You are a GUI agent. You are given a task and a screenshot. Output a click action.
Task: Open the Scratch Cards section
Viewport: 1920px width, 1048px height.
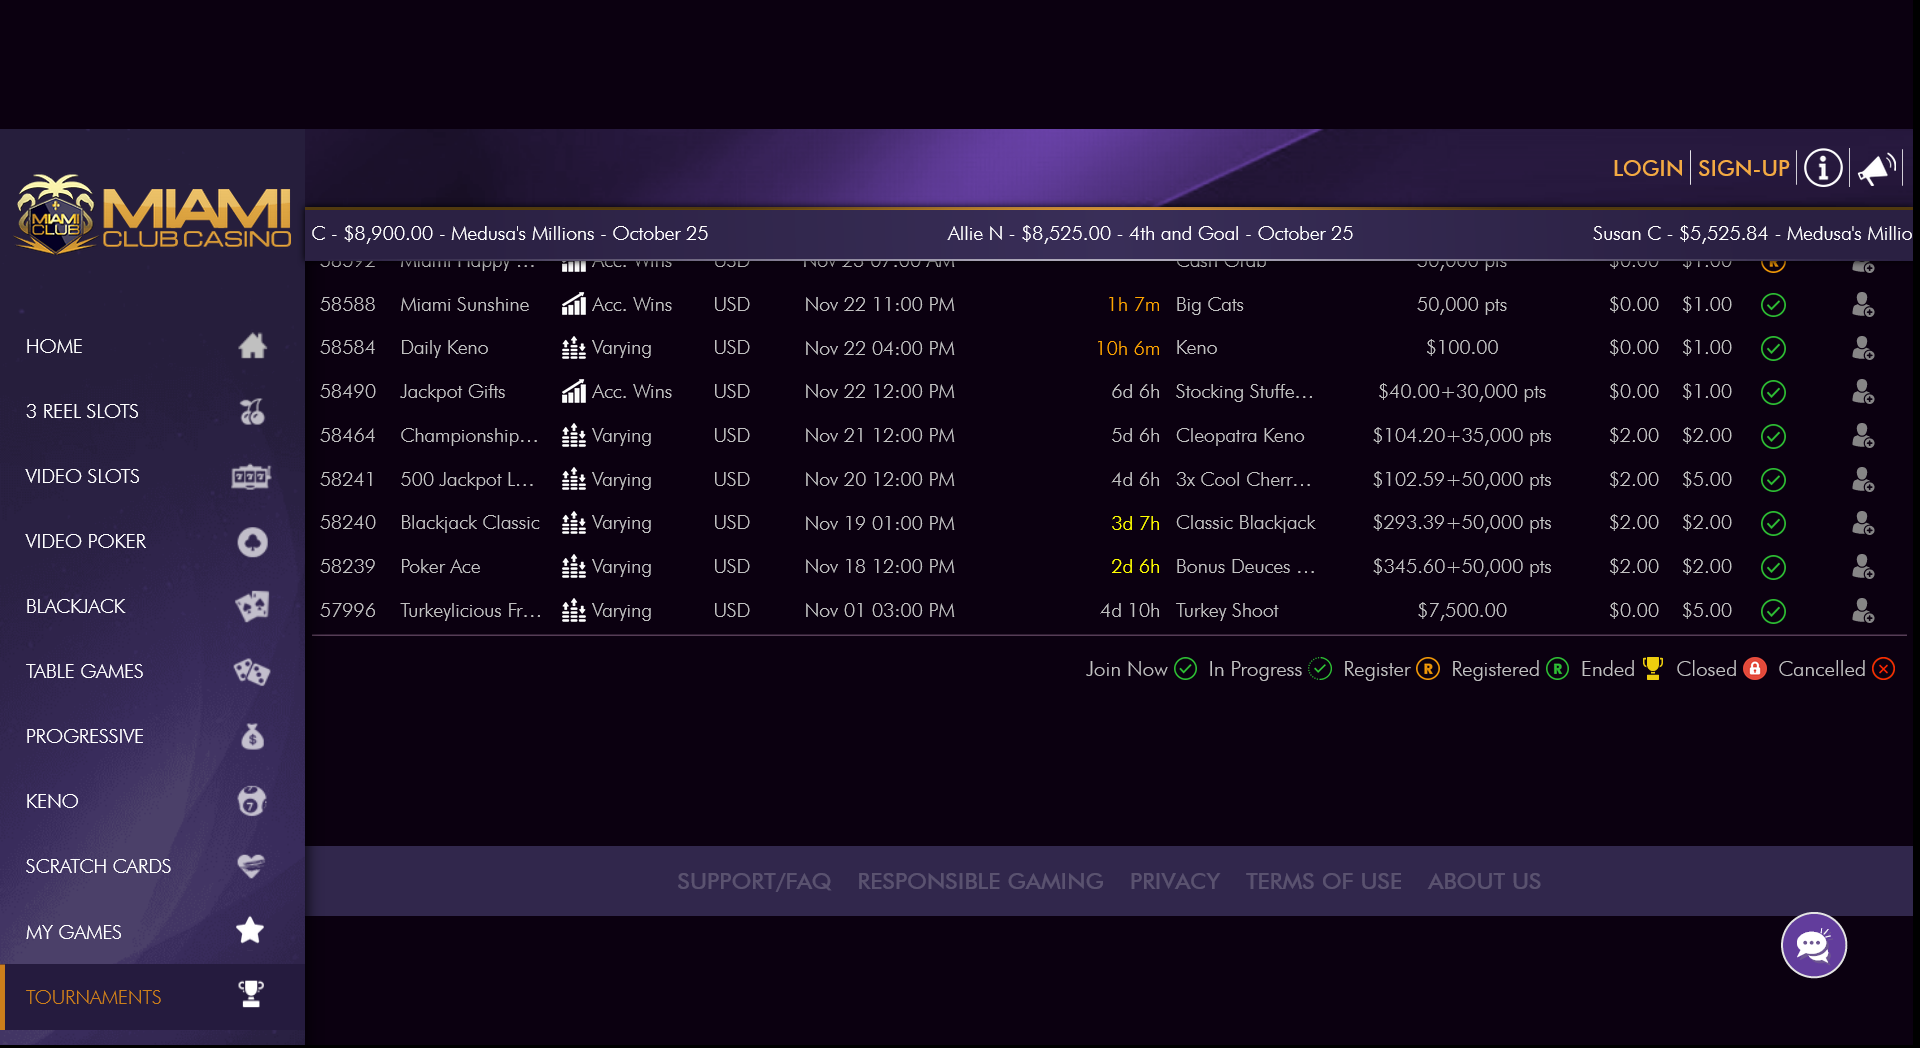coord(250,866)
